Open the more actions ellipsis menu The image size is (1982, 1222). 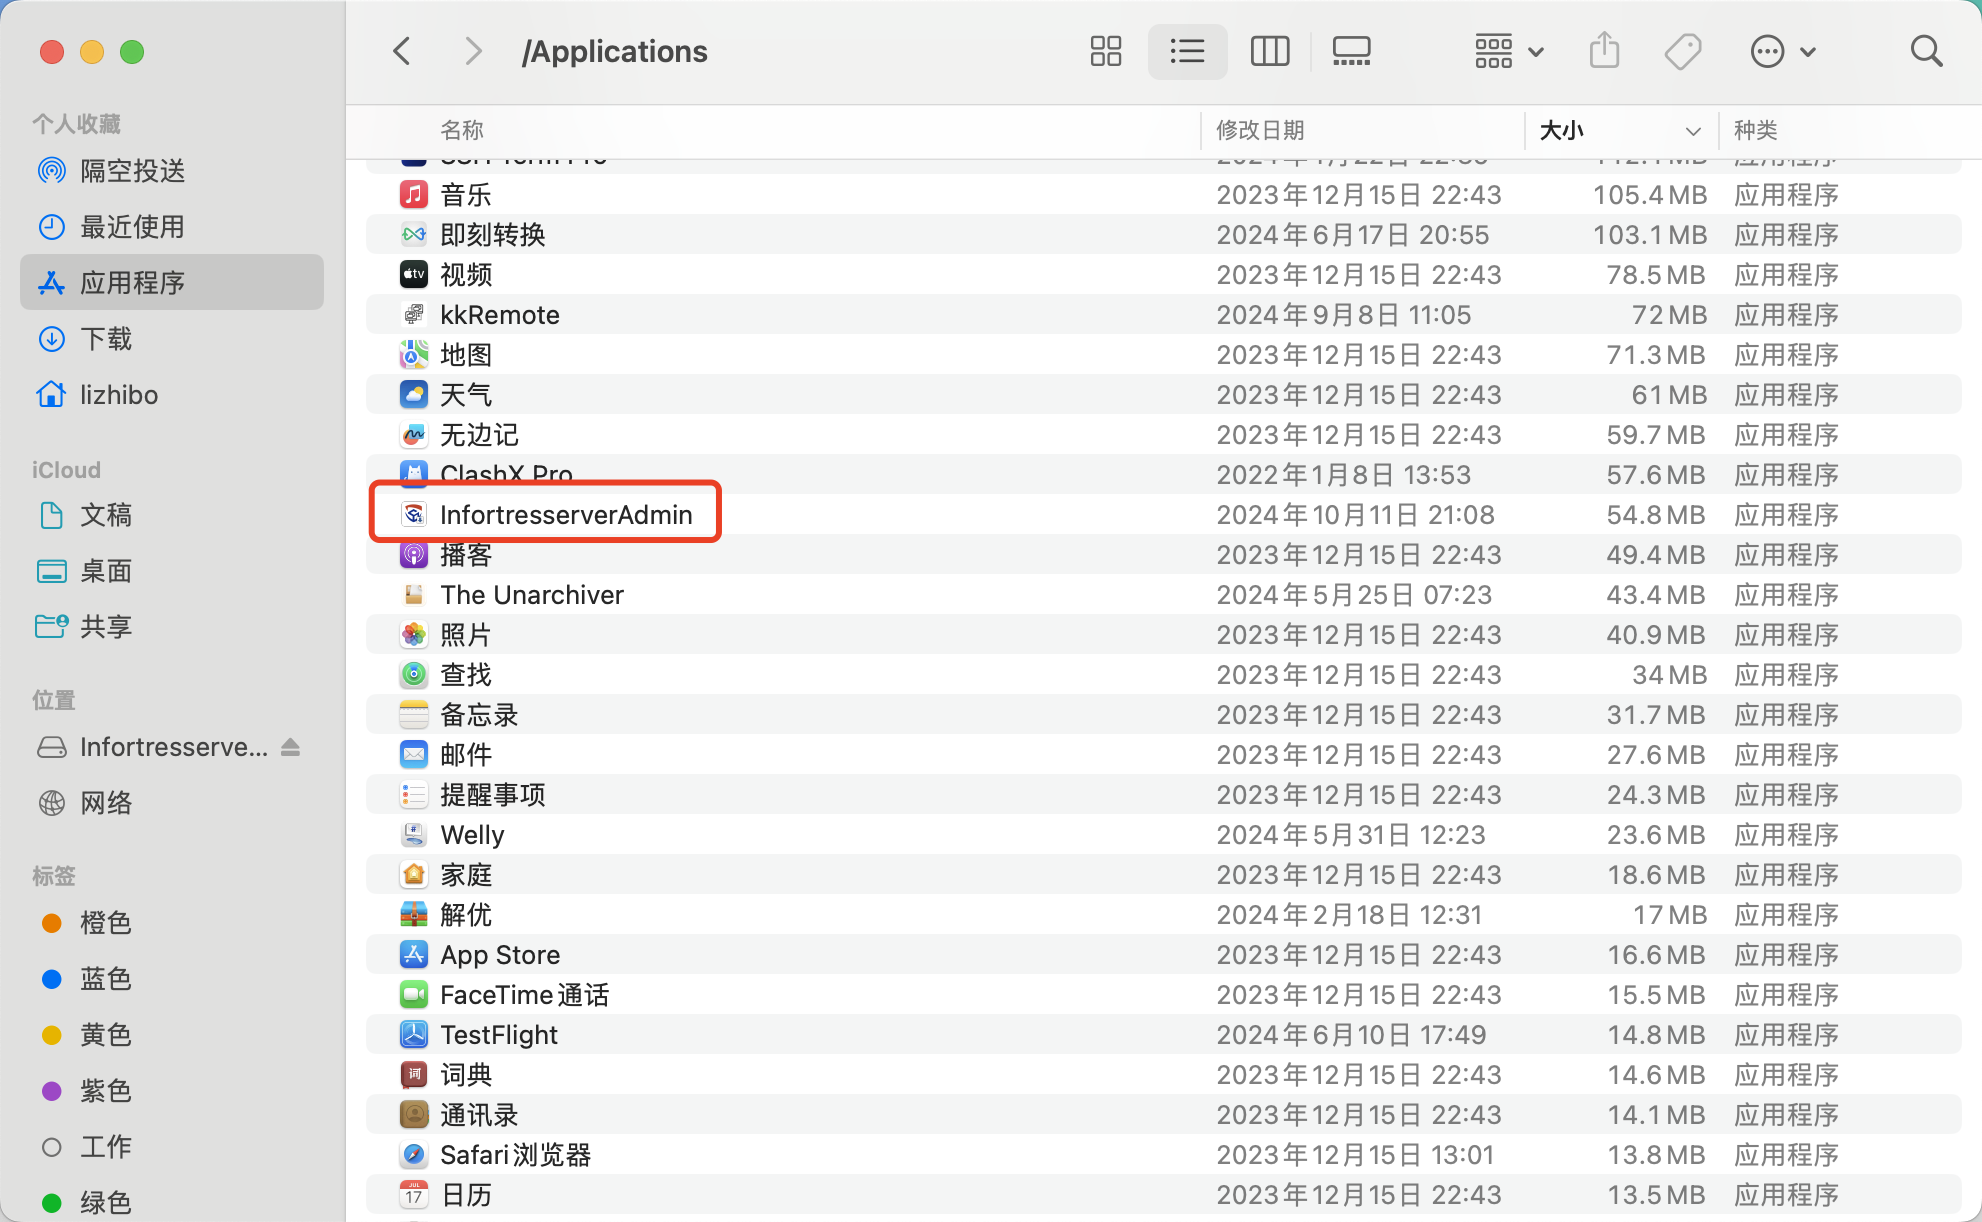[x=1782, y=51]
